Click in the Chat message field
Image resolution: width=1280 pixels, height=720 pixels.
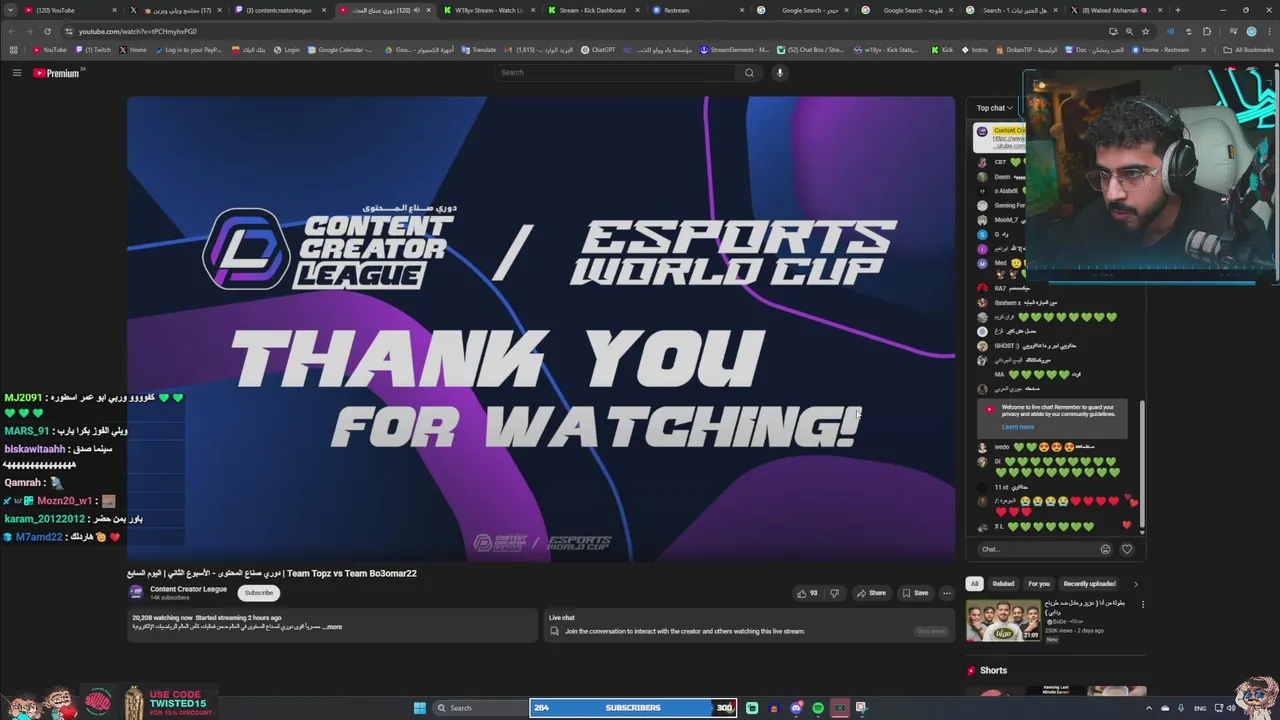point(1036,549)
